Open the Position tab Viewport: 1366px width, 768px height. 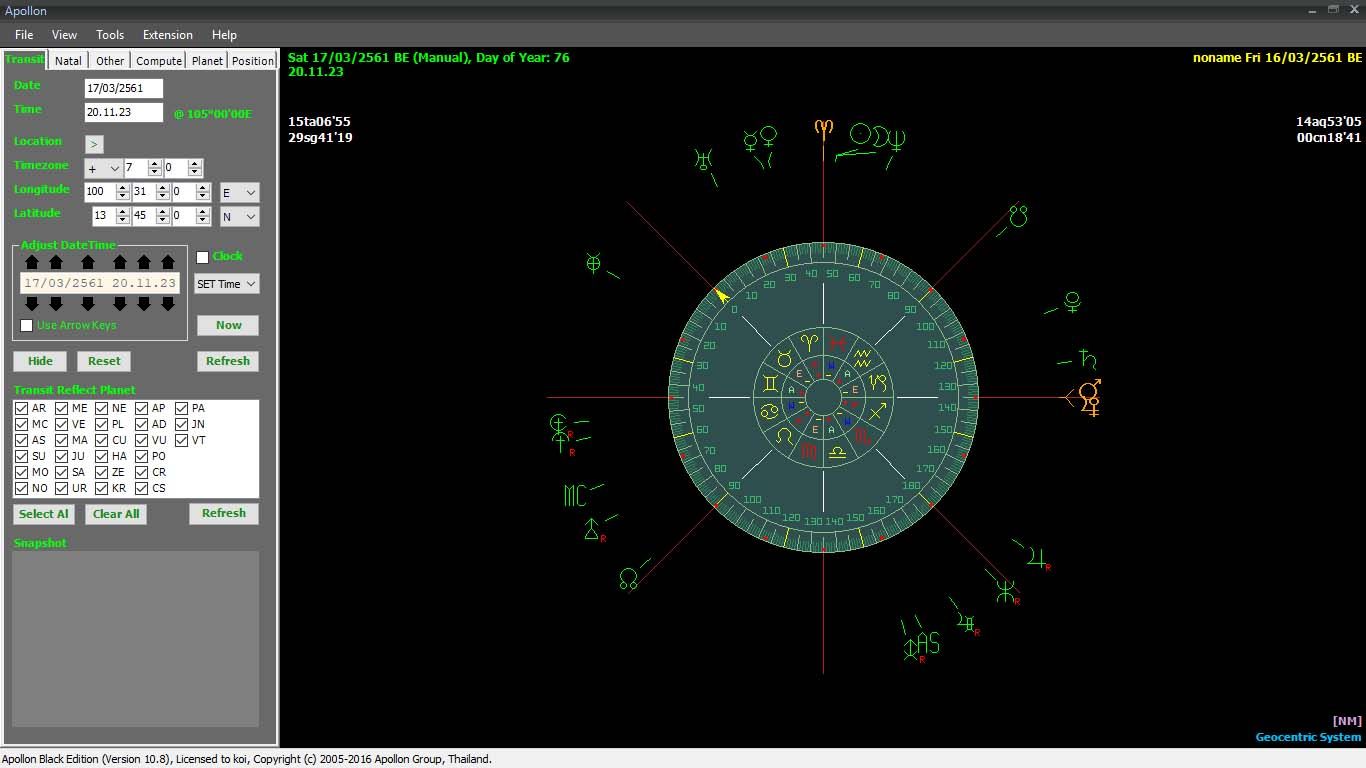coord(252,61)
